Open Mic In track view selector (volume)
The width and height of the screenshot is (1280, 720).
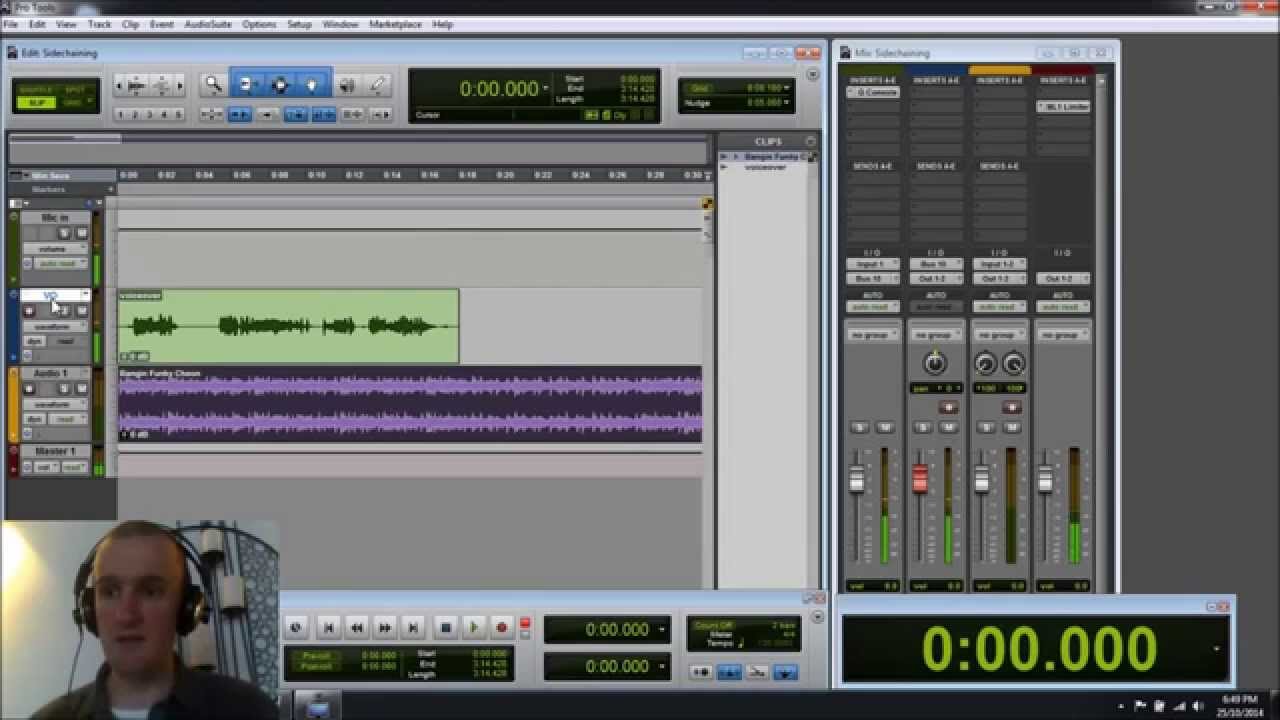(x=55, y=249)
